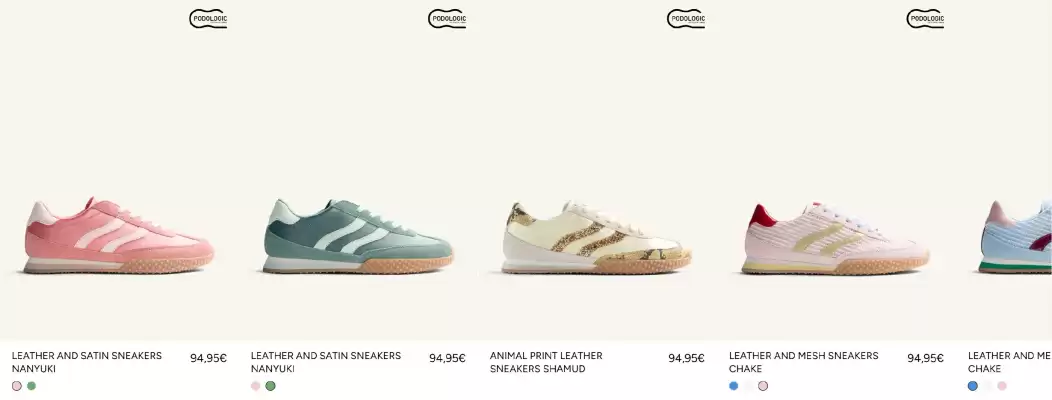Click Podologic badge above pink mesh Chake sneaker
Viewport: 1052px width, 400px height.
click(925, 19)
